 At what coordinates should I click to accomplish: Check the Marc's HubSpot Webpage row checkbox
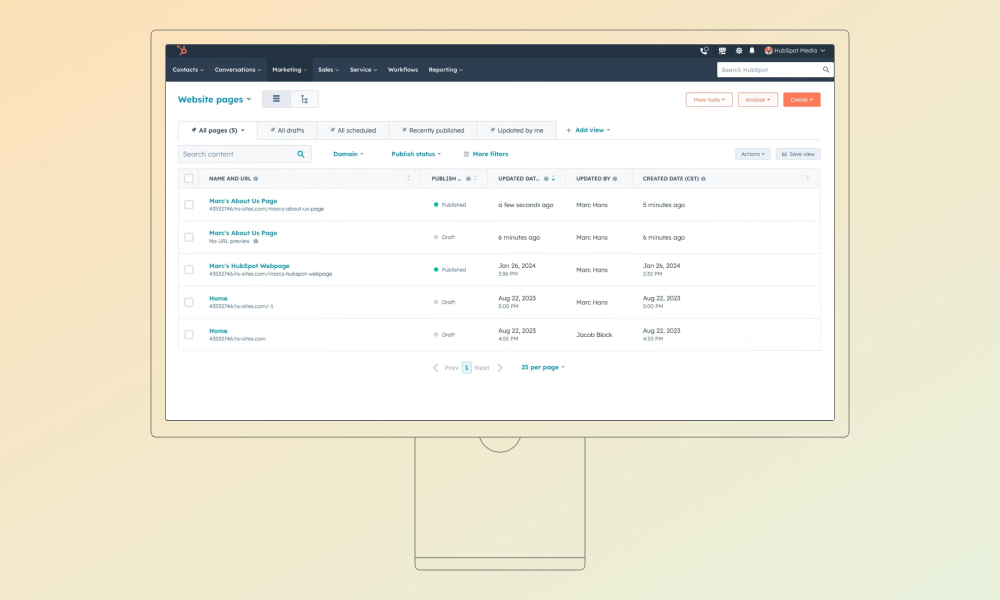[x=188, y=269]
